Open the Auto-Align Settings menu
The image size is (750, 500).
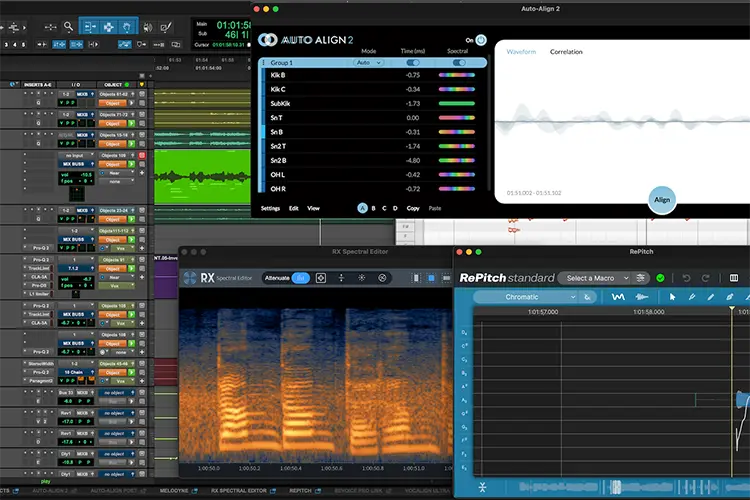click(270, 208)
